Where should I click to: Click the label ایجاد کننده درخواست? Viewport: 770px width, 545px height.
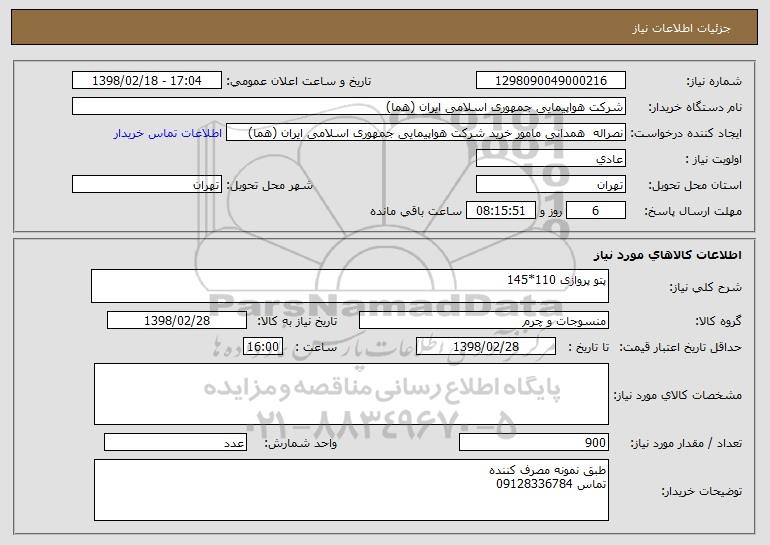pos(686,134)
